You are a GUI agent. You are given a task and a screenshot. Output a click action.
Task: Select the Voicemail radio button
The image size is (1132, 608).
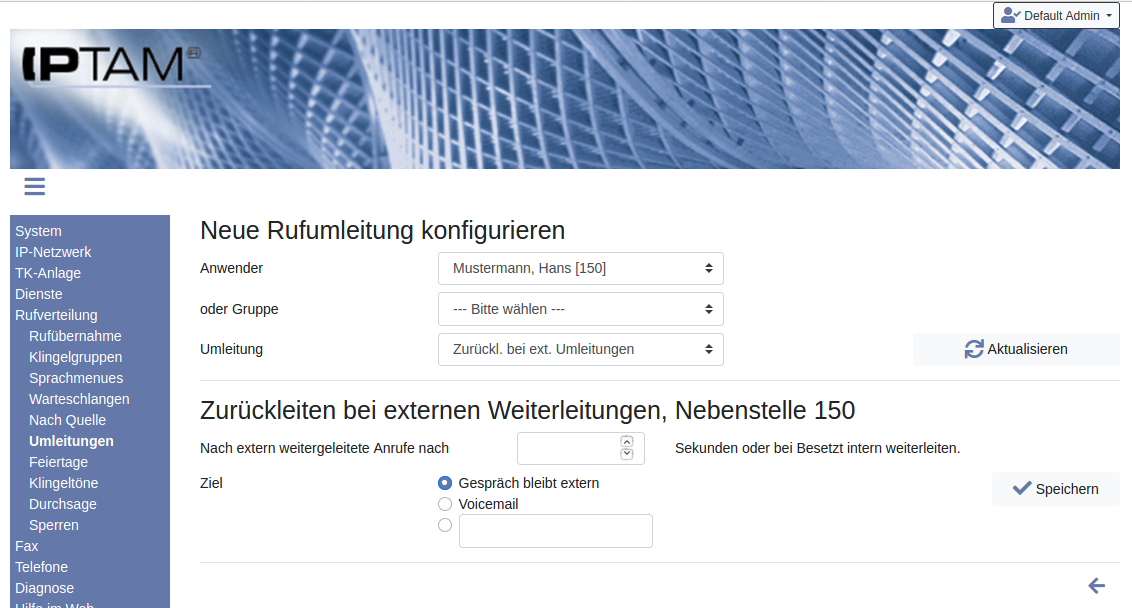445,504
